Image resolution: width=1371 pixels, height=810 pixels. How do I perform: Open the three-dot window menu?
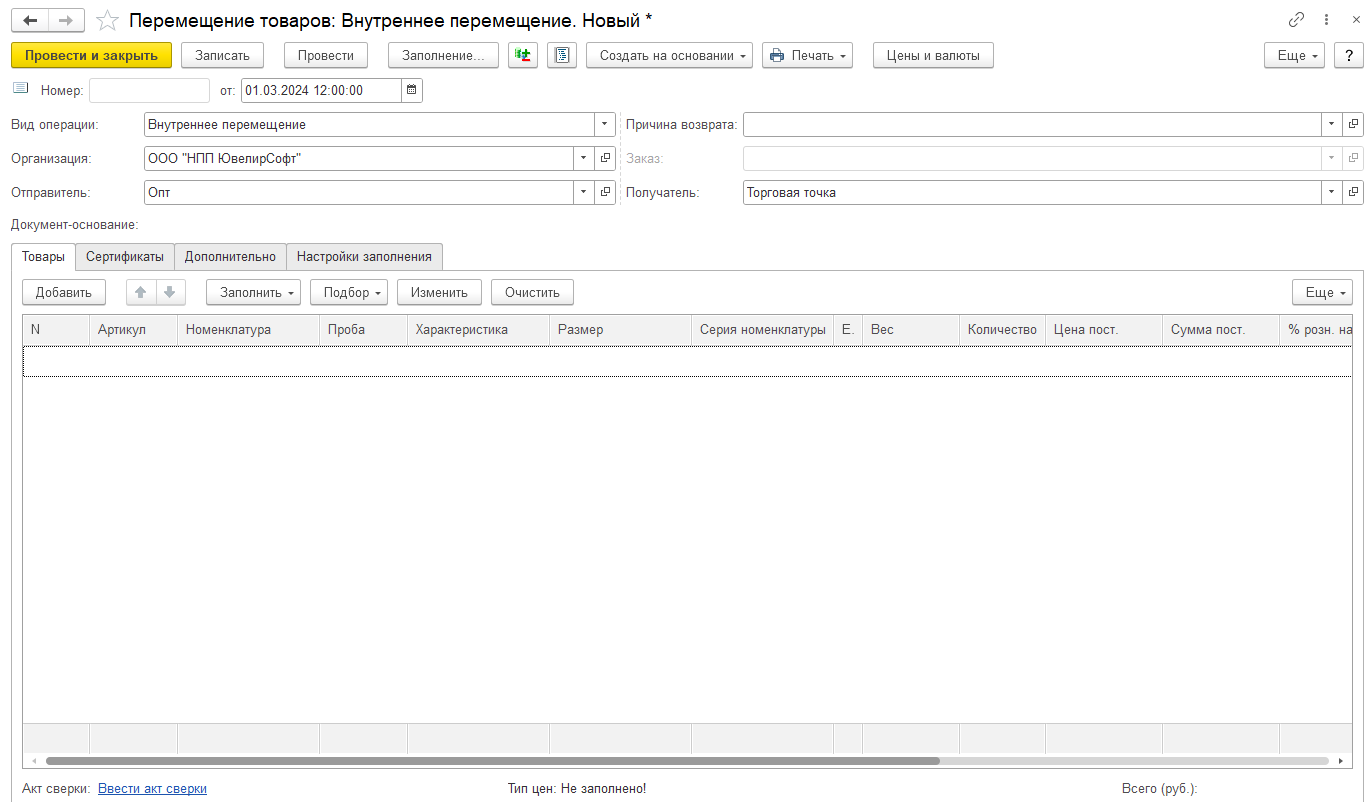(x=1326, y=20)
